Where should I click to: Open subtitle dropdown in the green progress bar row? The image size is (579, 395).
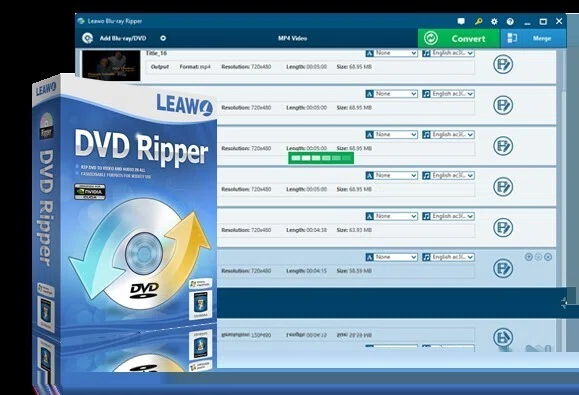point(396,135)
